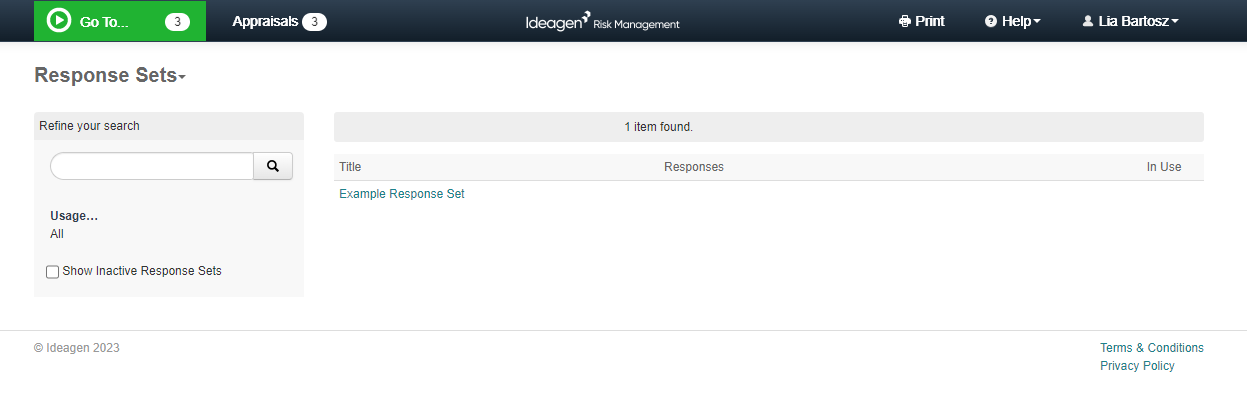
Task: Select the All usage filter
Action: coord(57,234)
